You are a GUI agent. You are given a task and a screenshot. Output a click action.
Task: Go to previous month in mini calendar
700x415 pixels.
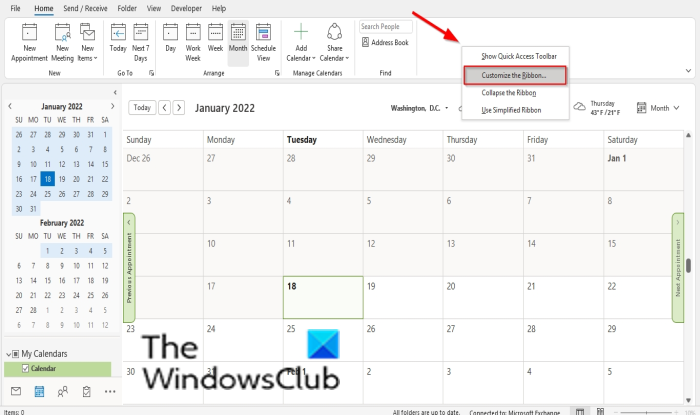point(10,106)
